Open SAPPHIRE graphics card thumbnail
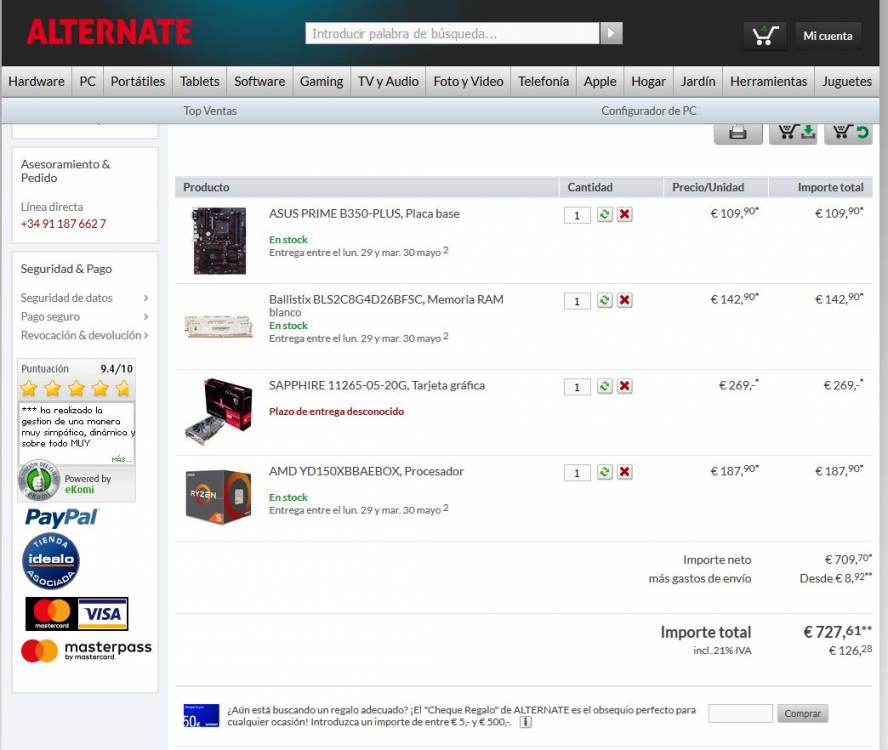 219,412
